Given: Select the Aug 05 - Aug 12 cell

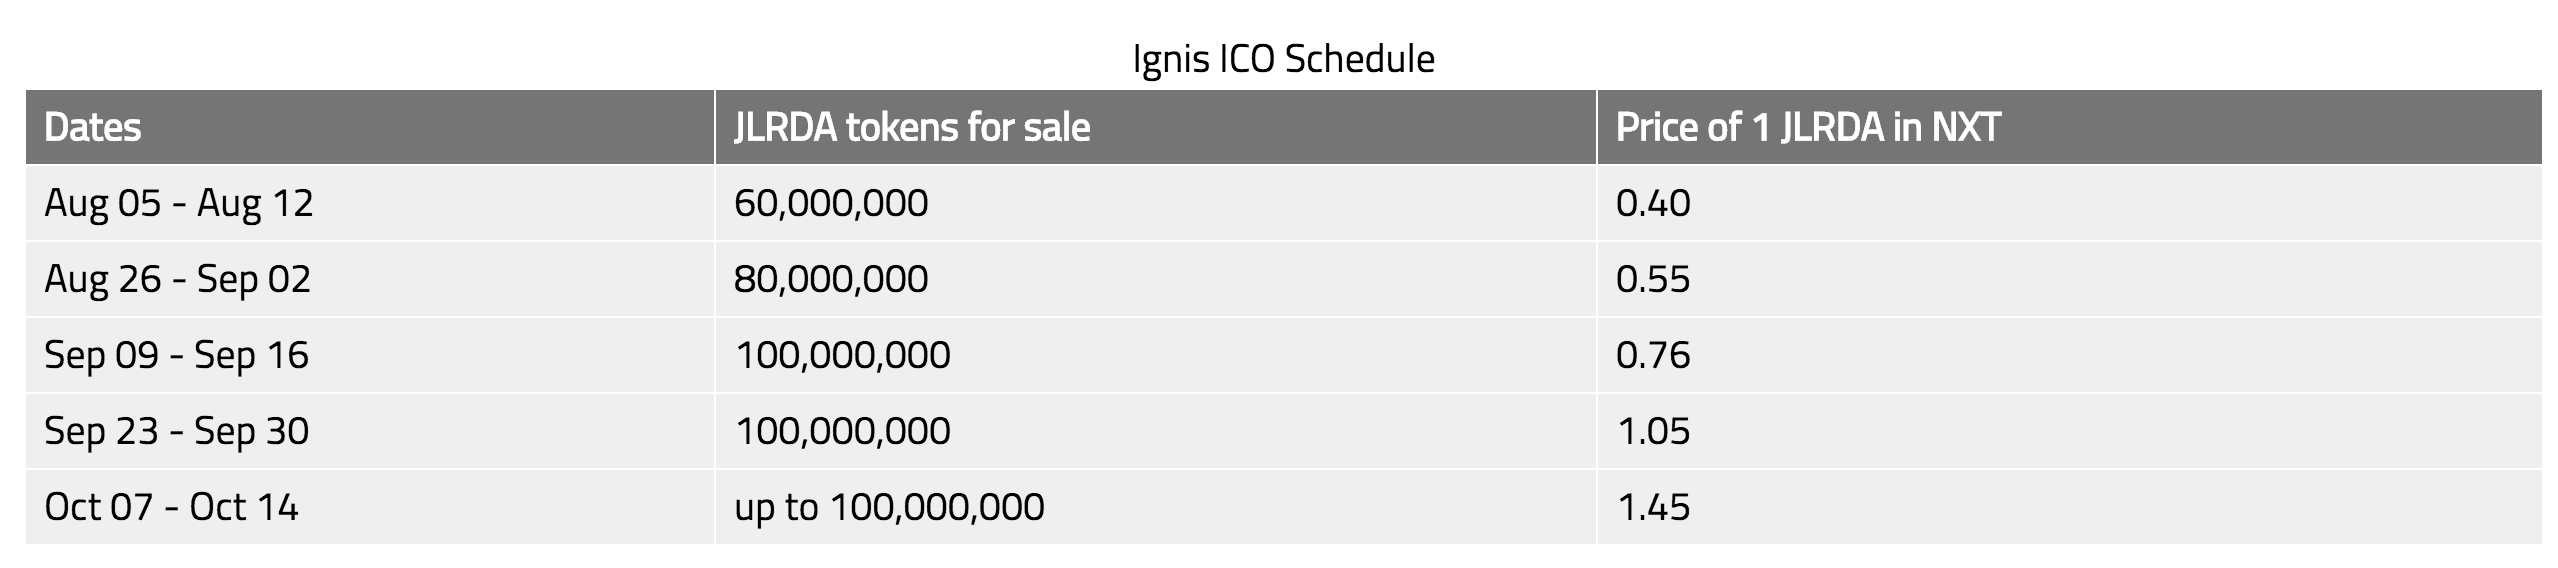Looking at the screenshot, I should point(179,203).
